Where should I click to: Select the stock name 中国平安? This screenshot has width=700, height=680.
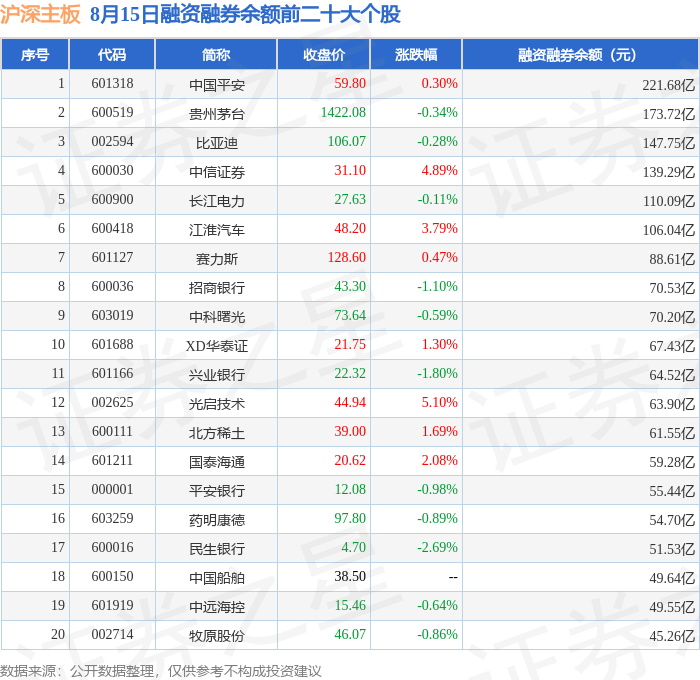click(217, 85)
